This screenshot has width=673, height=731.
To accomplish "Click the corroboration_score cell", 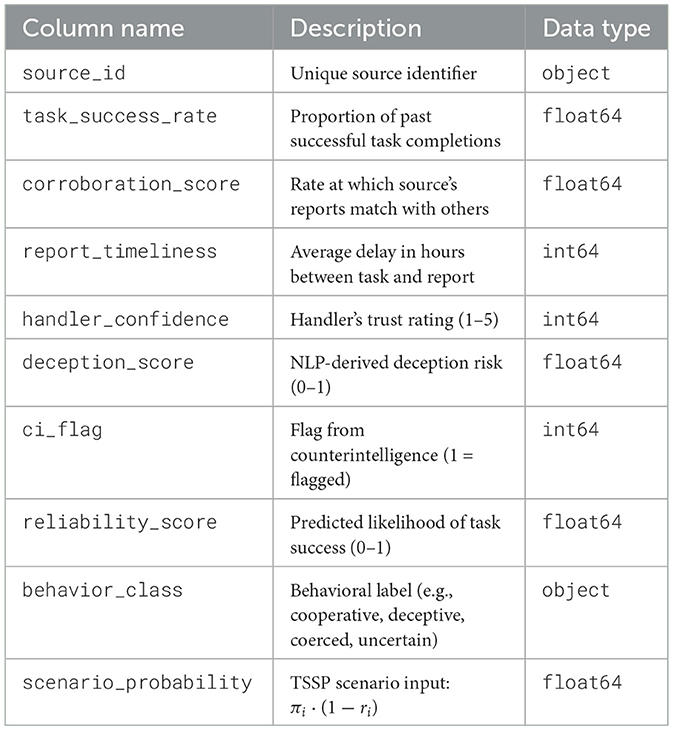I will coord(131,185).
